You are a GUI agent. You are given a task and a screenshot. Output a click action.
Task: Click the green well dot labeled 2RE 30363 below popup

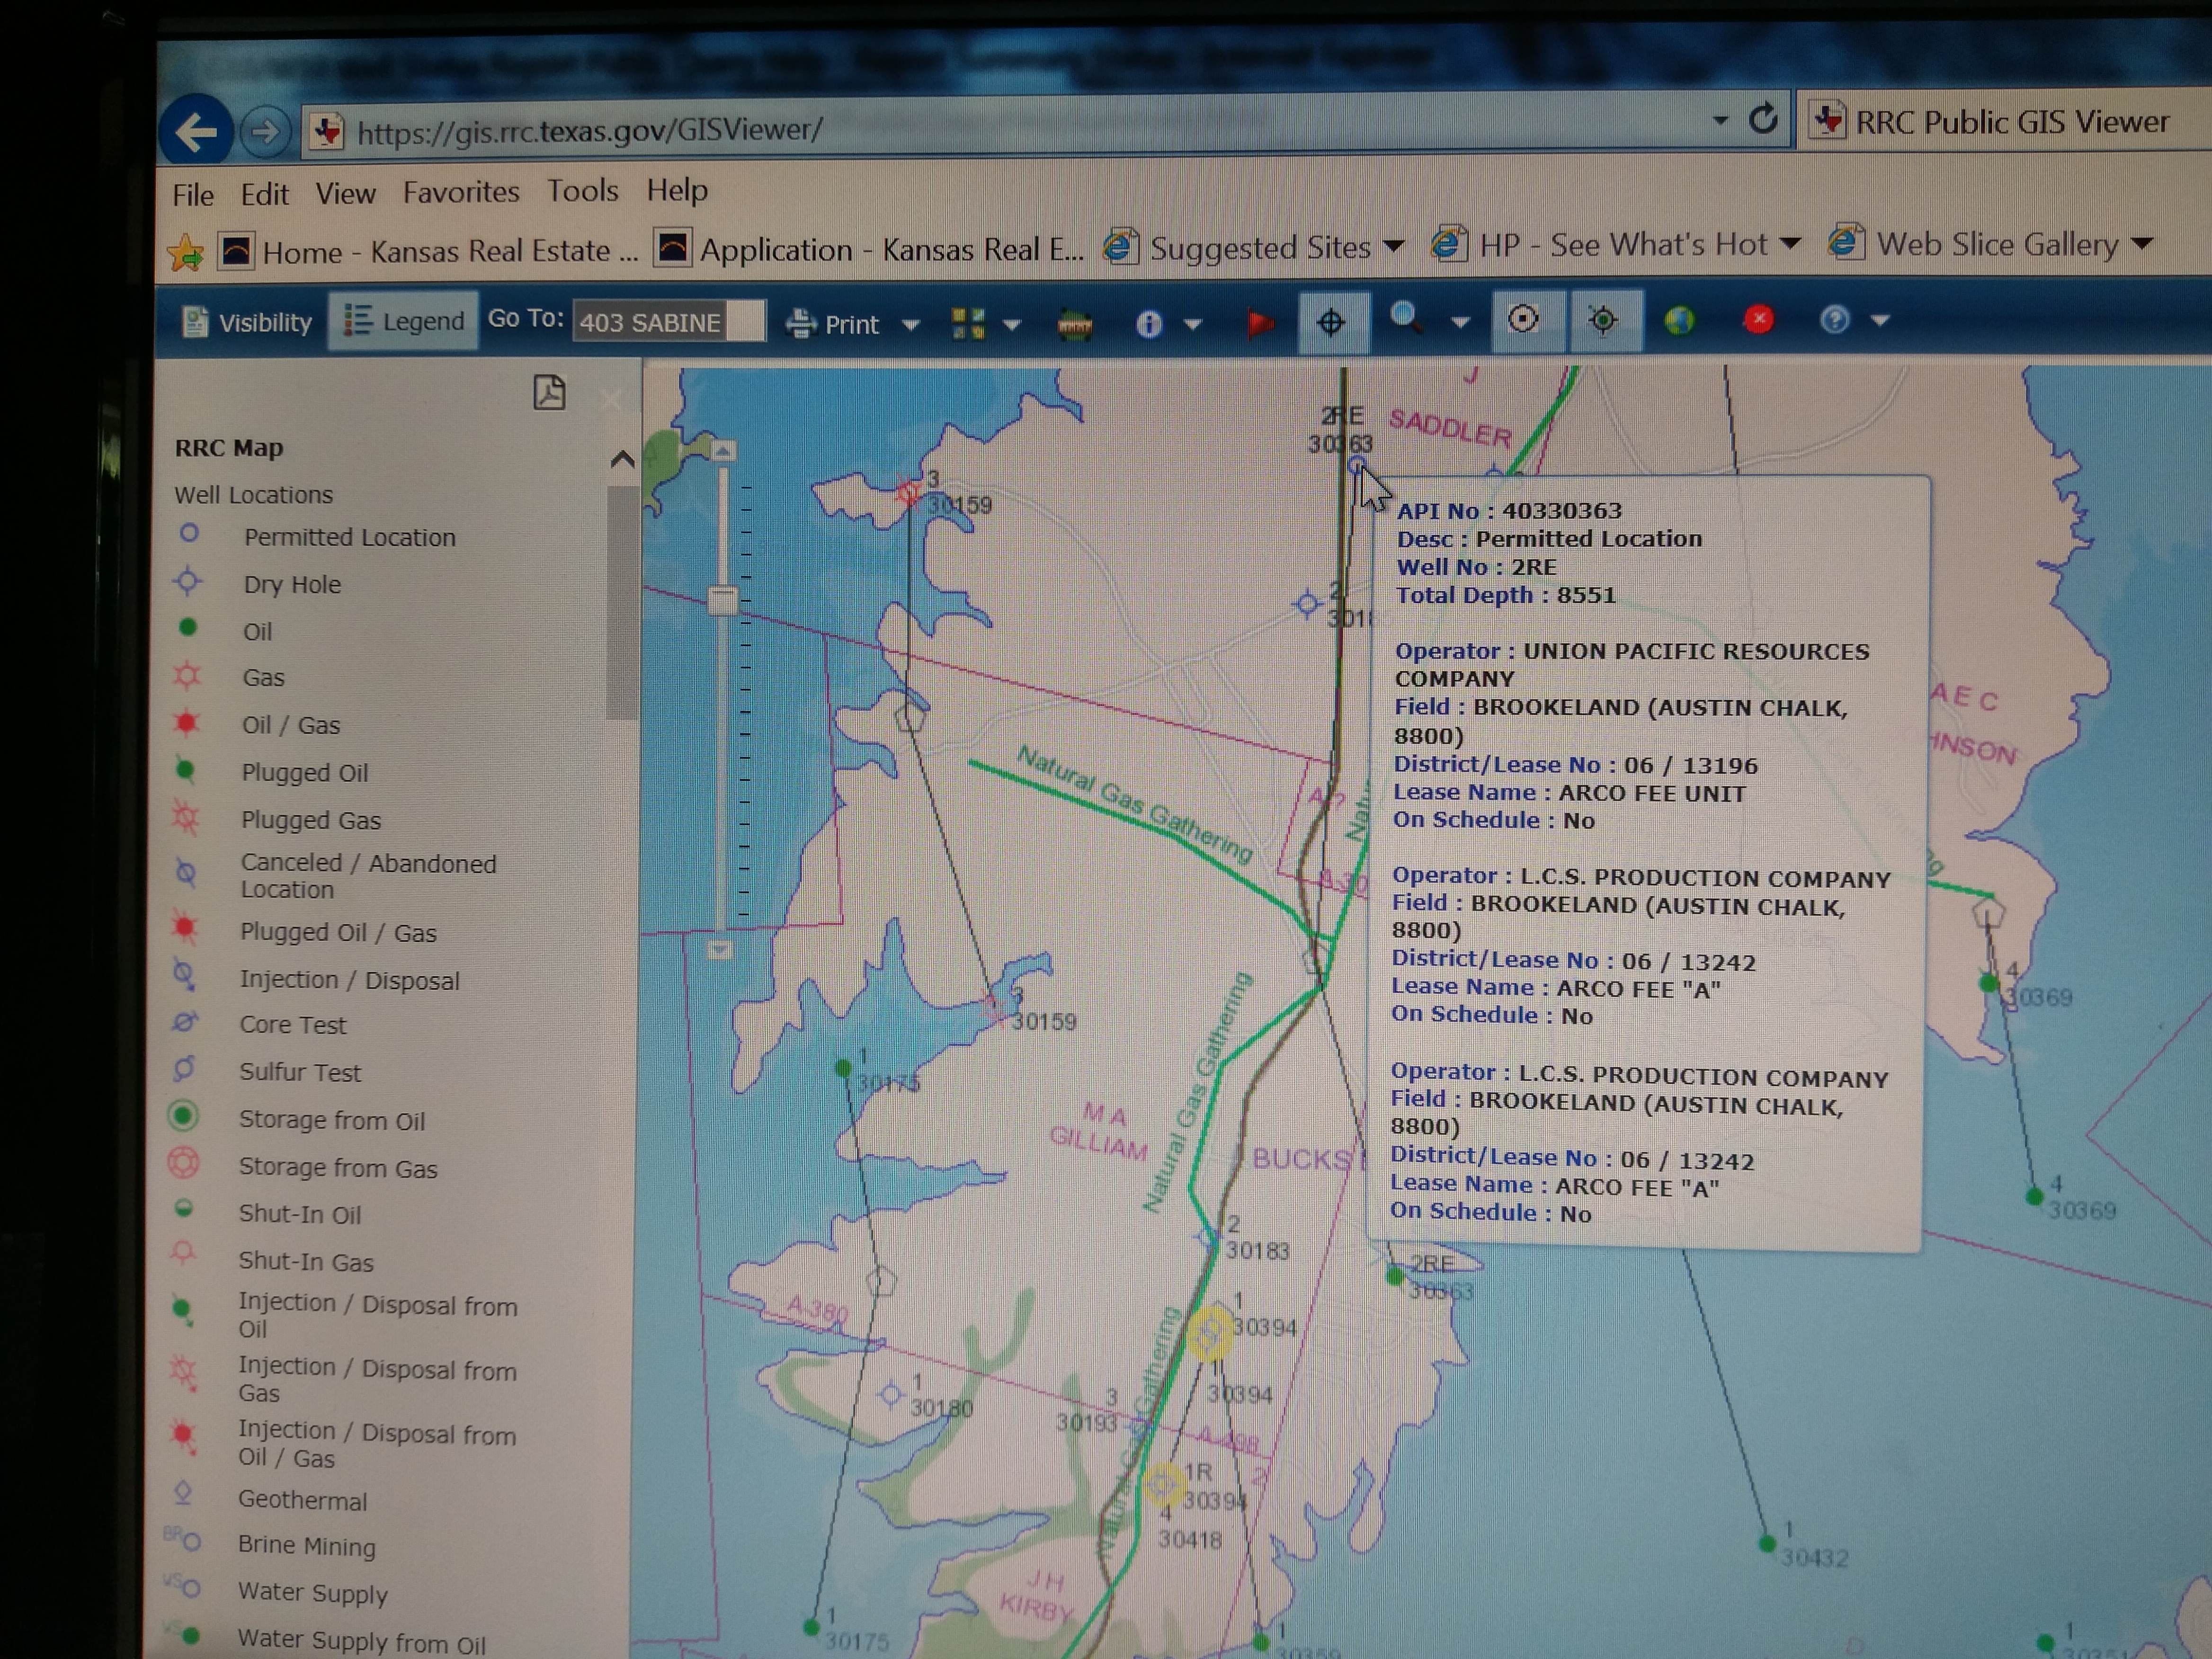tap(1395, 1276)
